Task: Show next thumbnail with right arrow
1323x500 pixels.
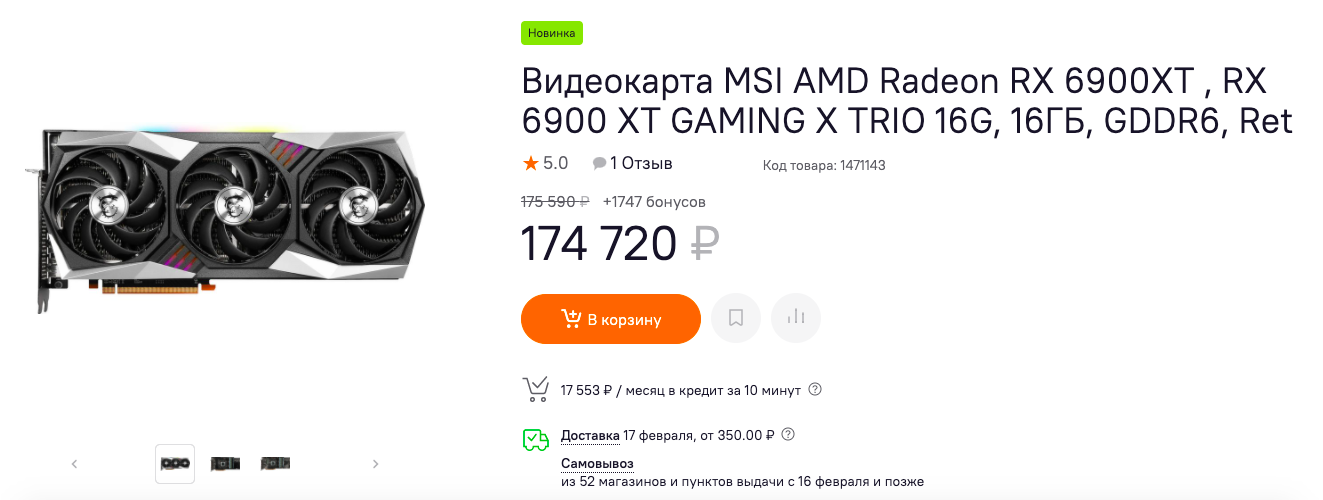Action: [x=376, y=464]
